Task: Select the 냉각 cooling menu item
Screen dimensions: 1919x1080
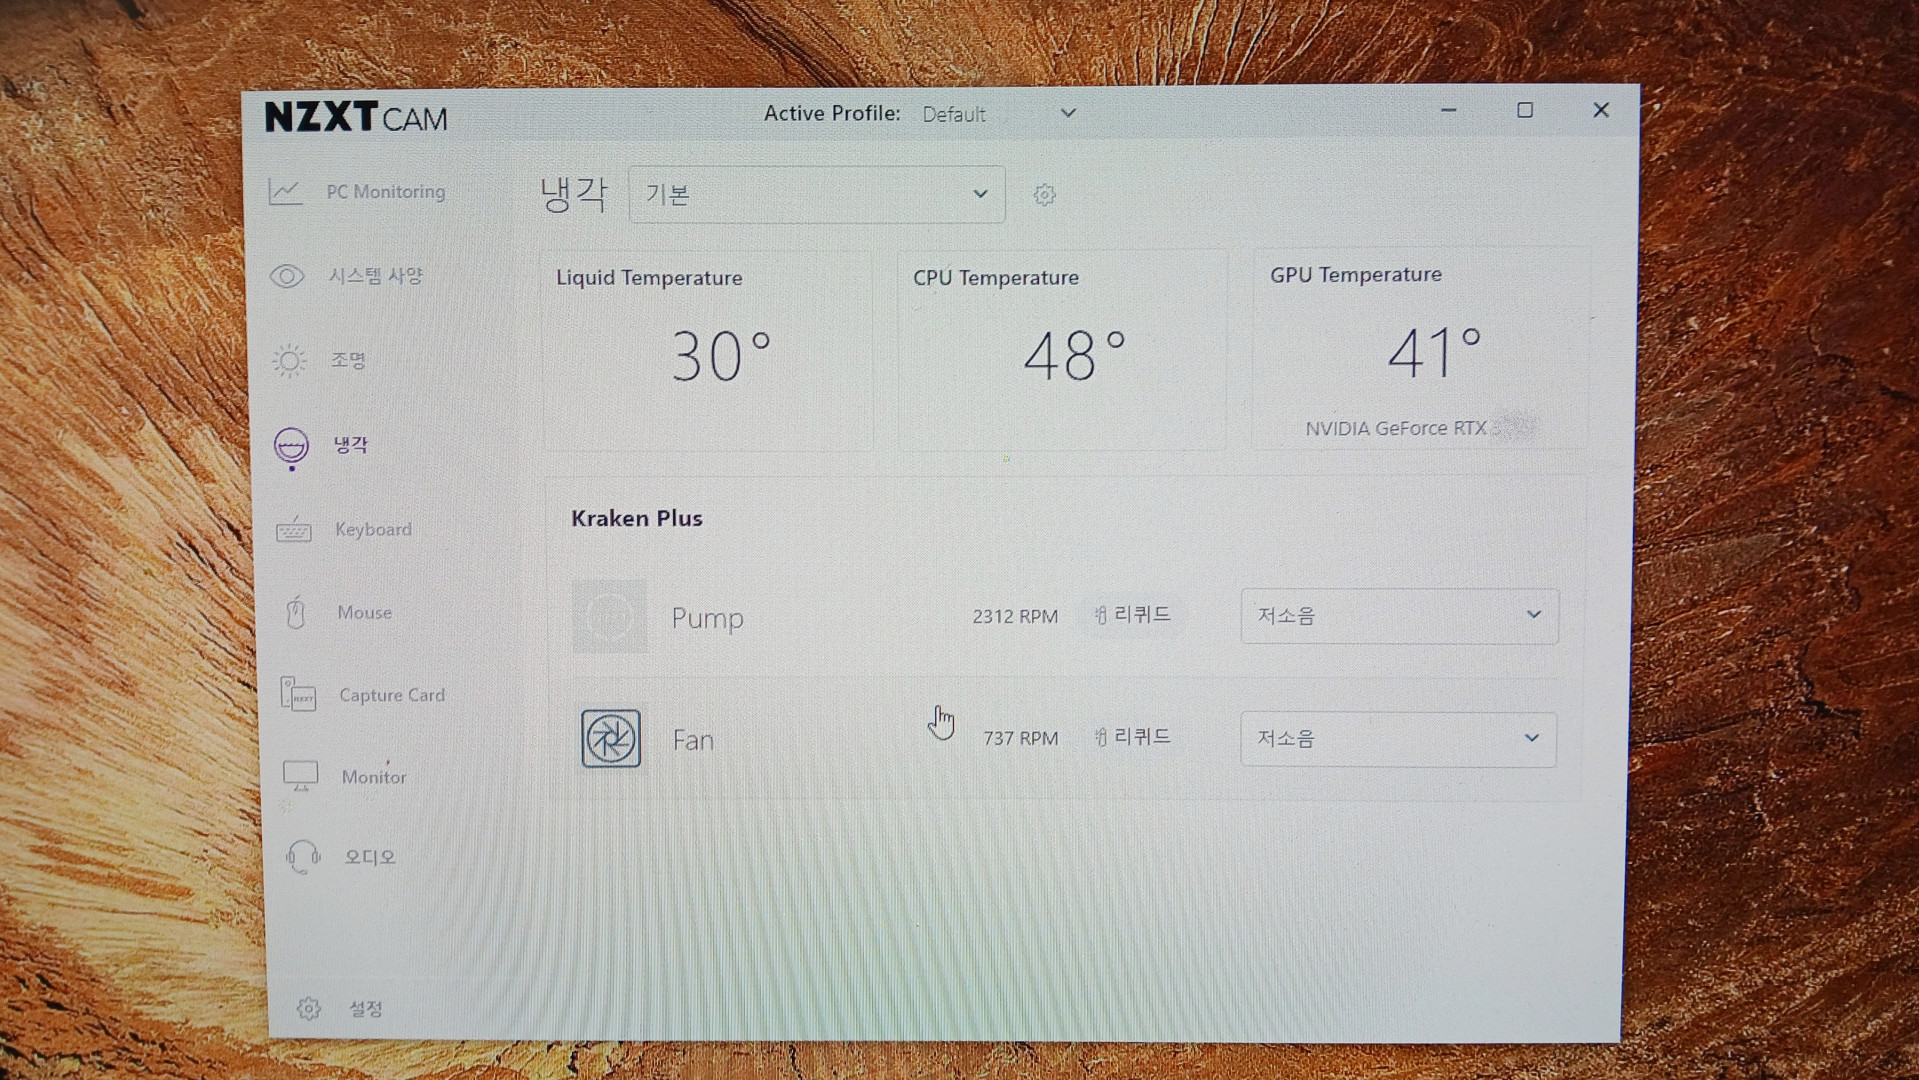Action: [349, 445]
